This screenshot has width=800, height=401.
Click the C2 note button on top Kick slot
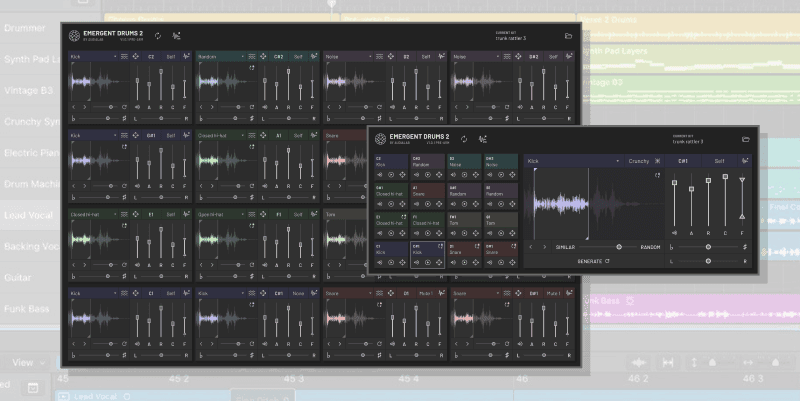point(151,57)
